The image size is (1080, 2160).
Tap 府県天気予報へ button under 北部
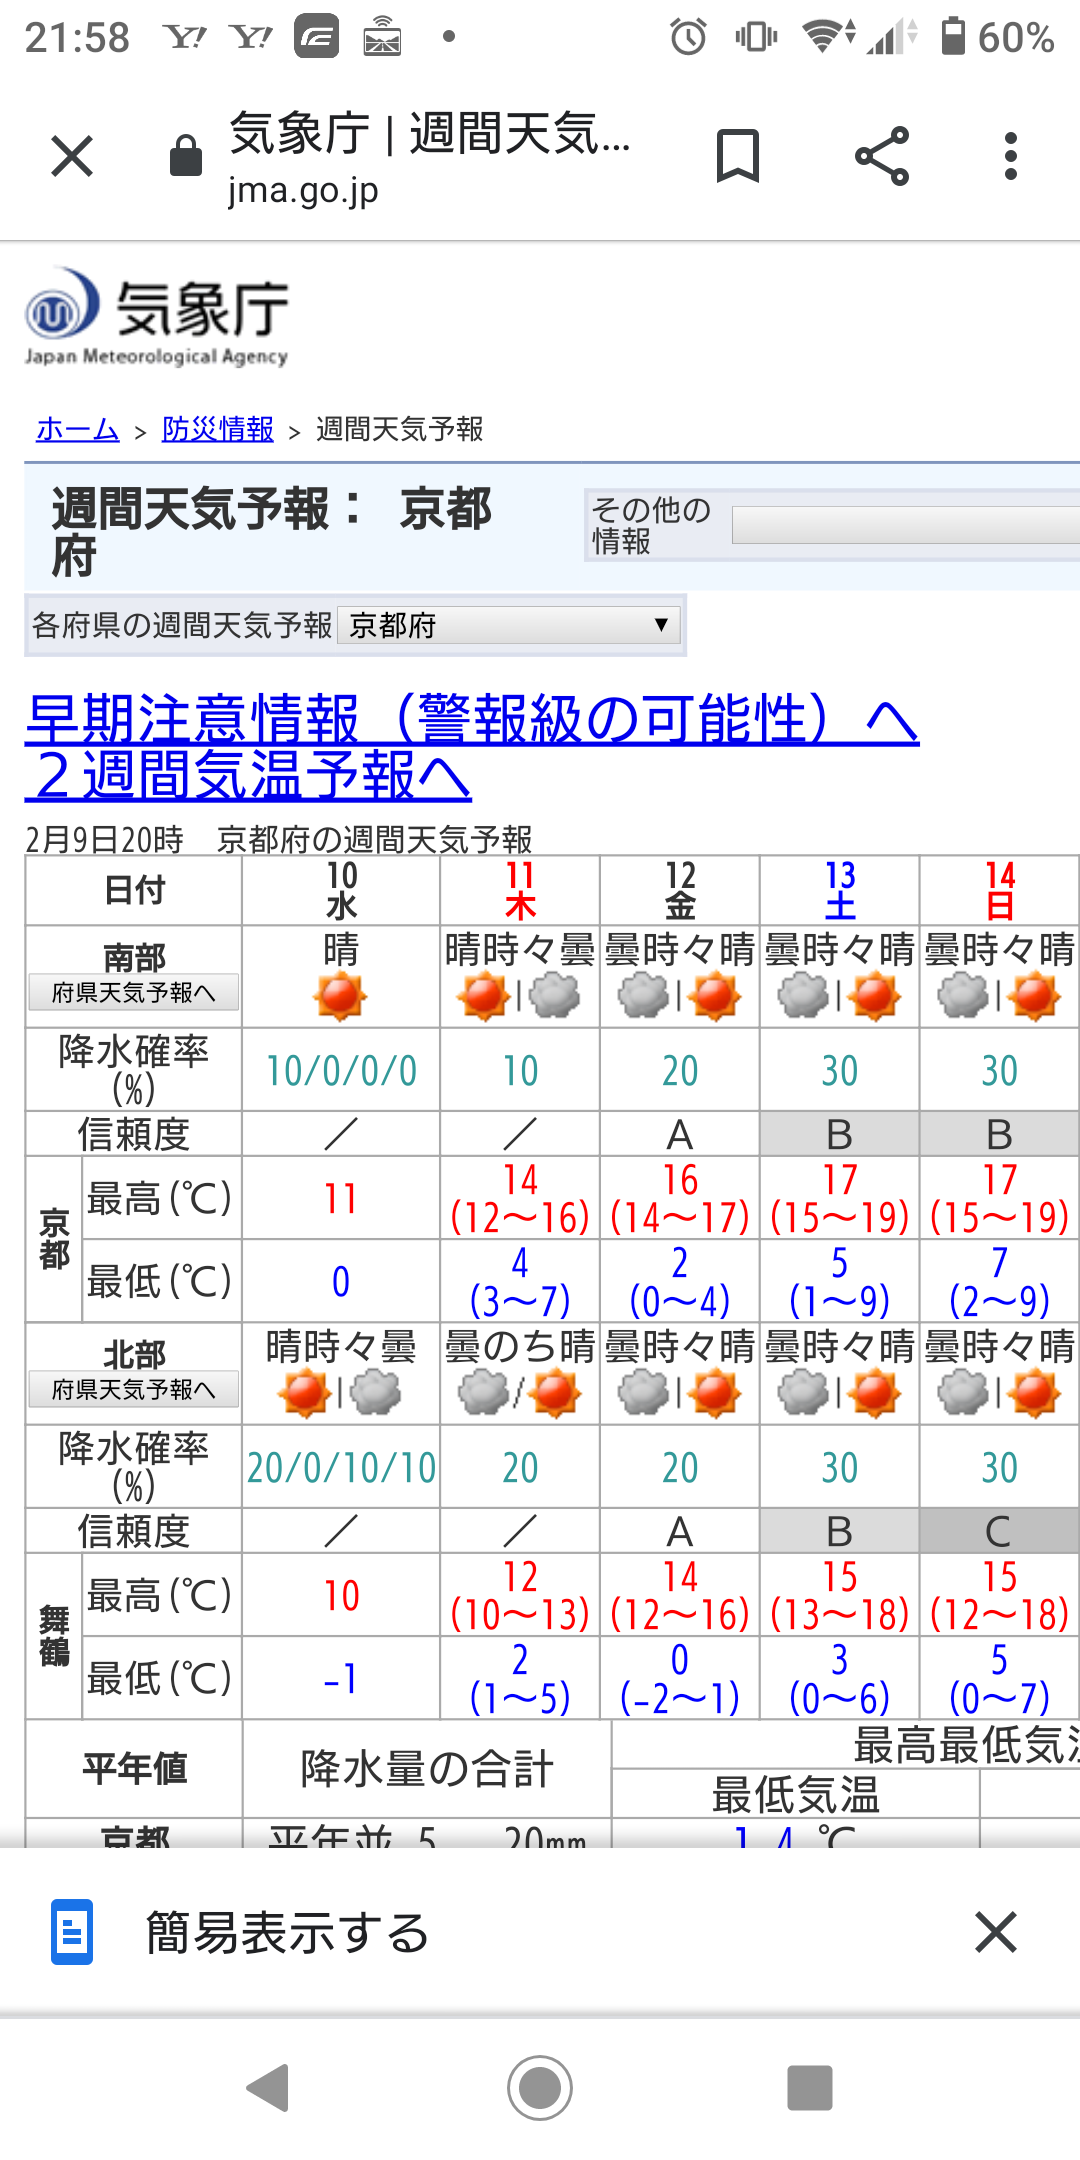(x=133, y=1390)
